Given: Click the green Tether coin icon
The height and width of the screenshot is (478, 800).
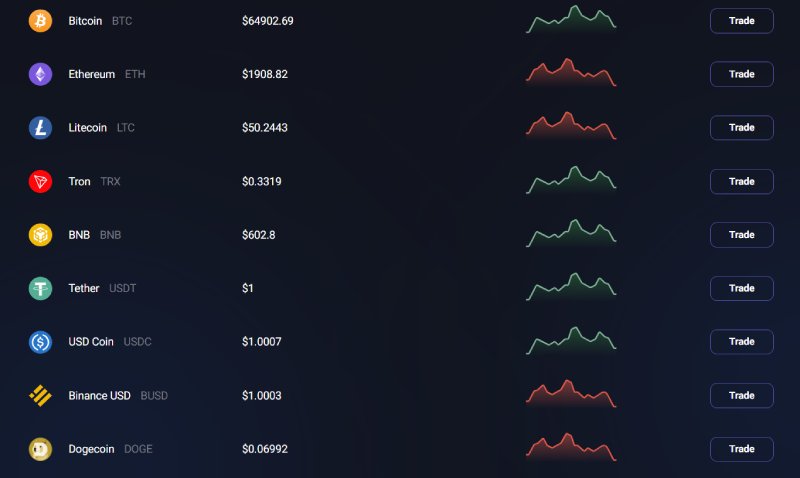Looking at the screenshot, I should (40, 288).
